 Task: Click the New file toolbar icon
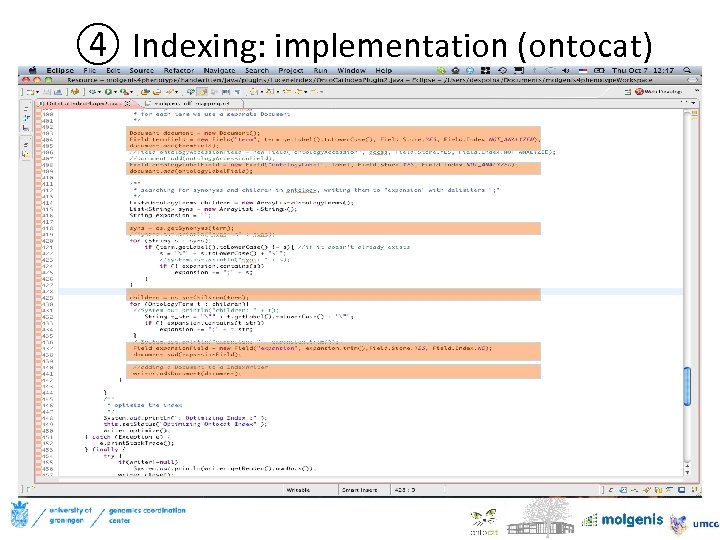(30, 92)
